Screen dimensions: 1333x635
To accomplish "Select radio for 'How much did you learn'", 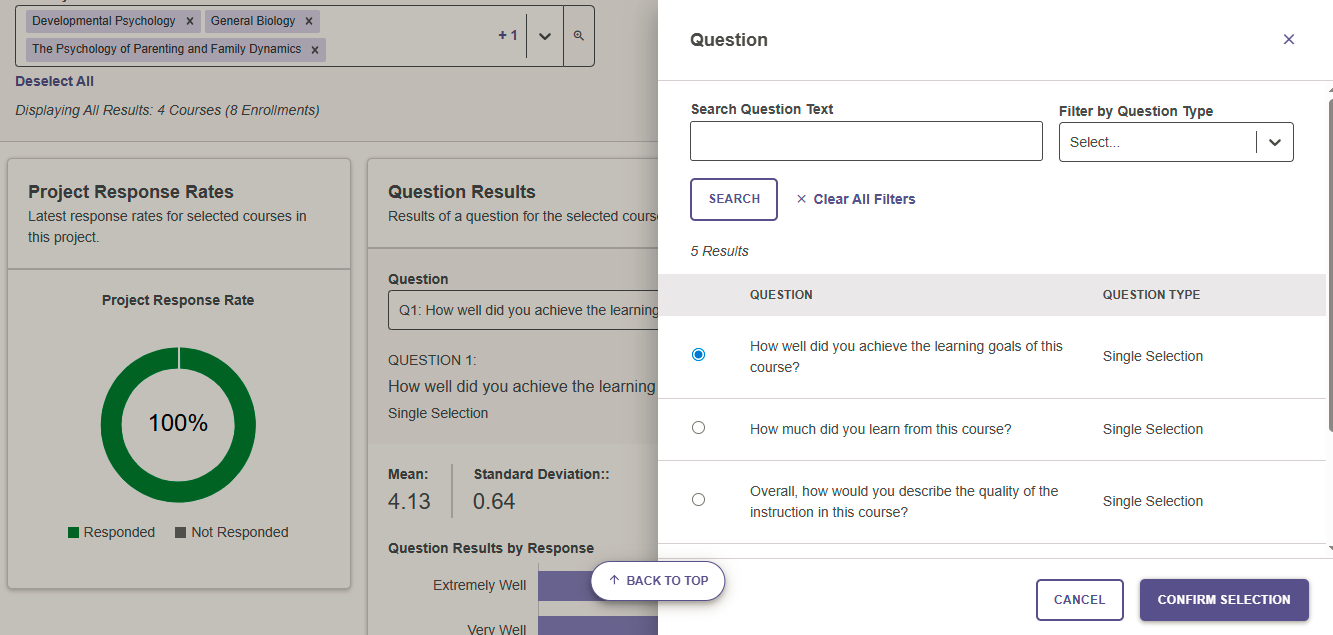I will (x=698, y=427).
